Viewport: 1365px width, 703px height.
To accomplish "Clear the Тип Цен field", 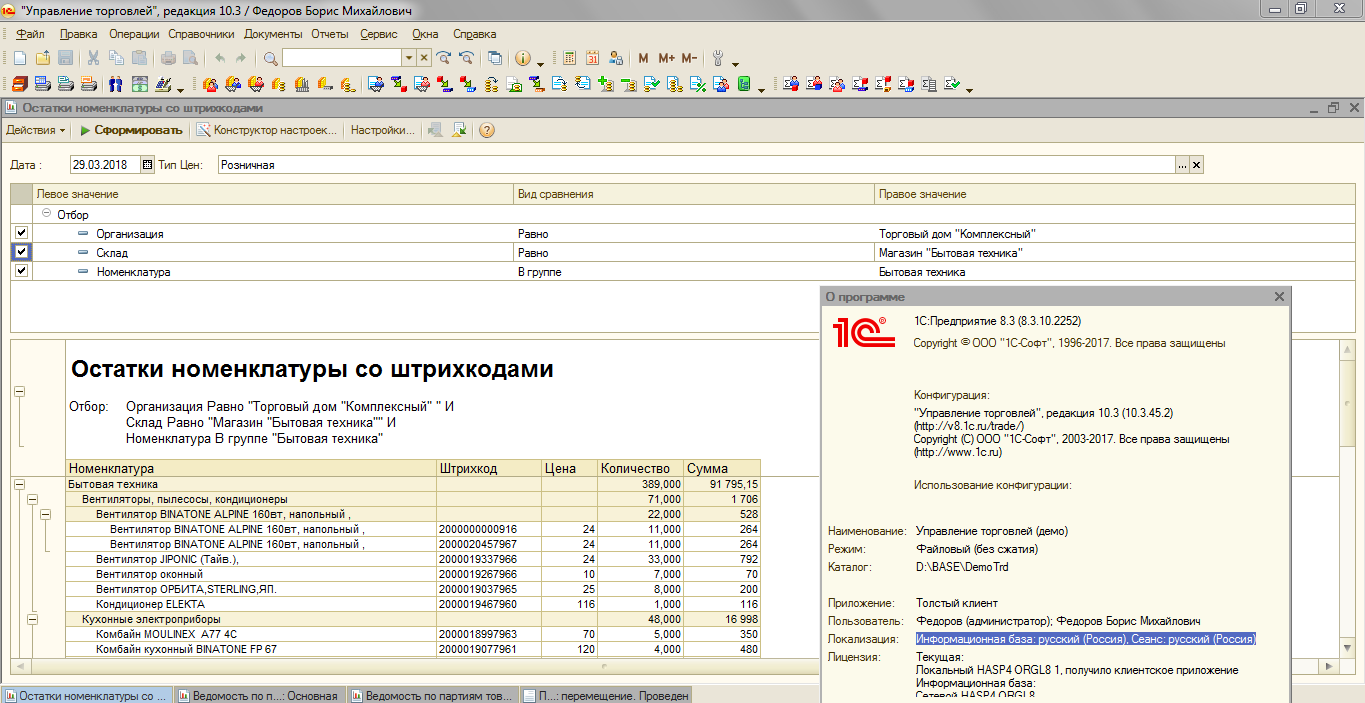I will coord(1196,165).
